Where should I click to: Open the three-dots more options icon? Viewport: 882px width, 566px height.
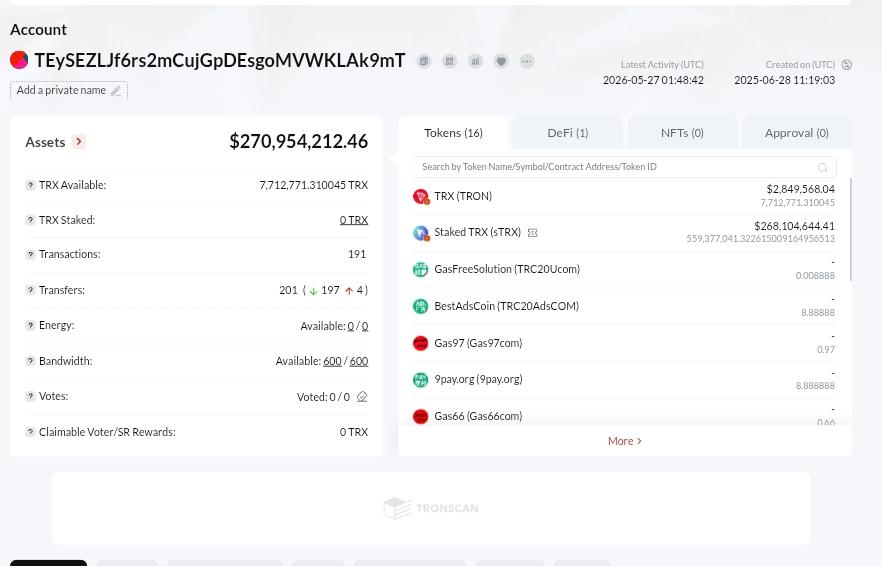pos(527,61)
